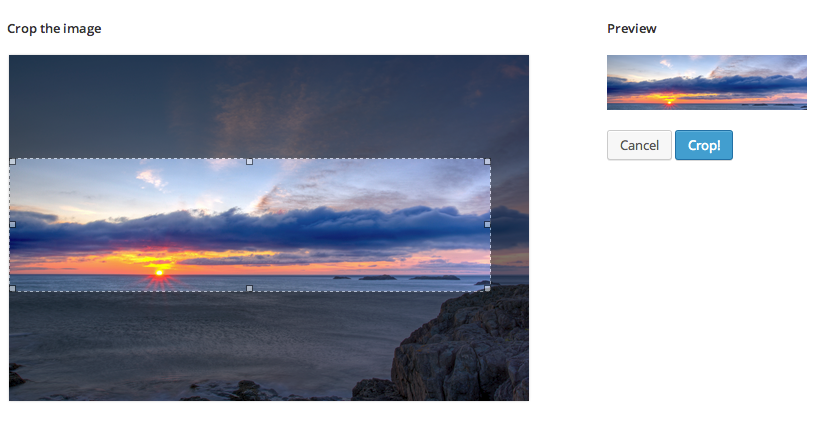Apply the selection with the Crop! button
The height and width of the screenshot is (425, 818).
pyautogui.click(x=704, y=145)
